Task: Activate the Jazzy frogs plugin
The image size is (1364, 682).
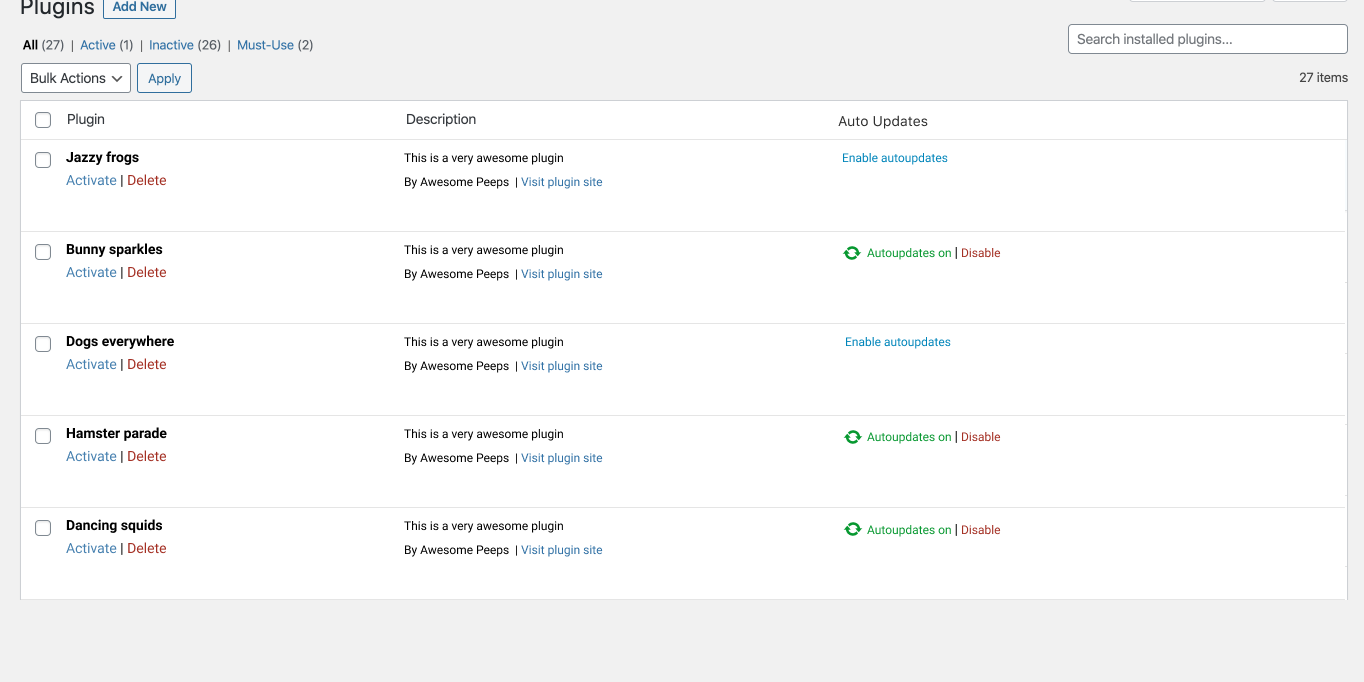Action: click(x=91, y=181)
